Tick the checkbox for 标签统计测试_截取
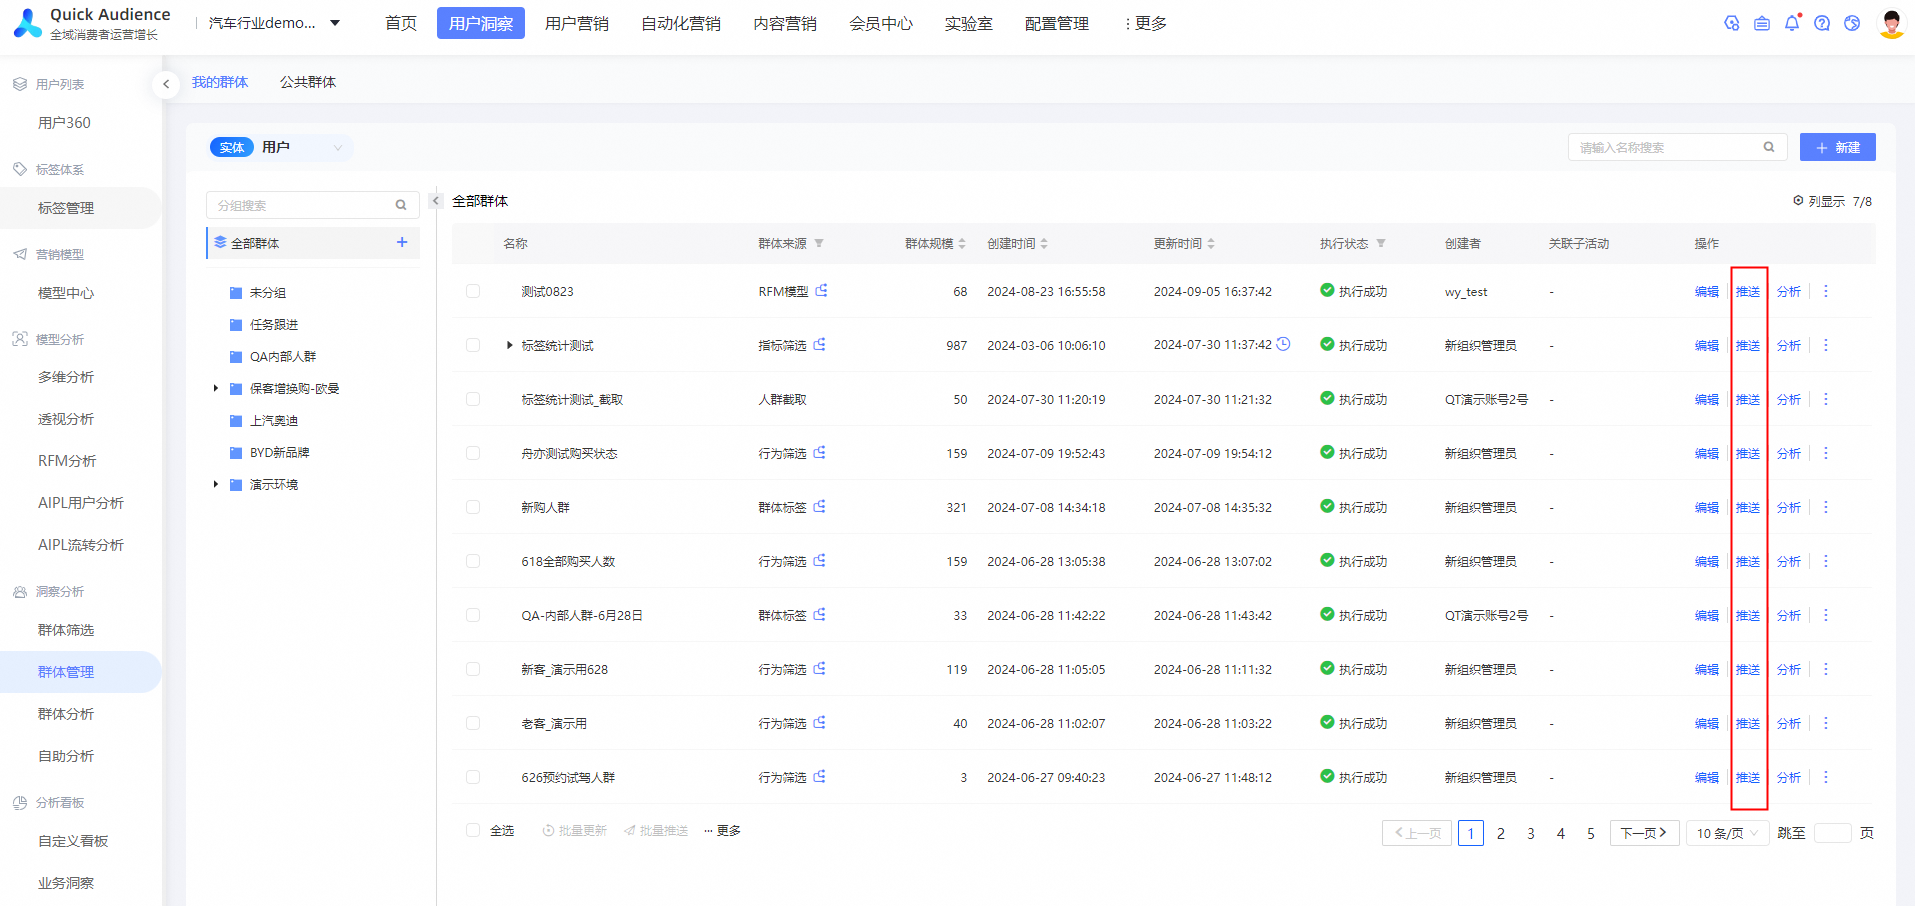The height and width of the screenshot is (906, 1915). (x=473, y=399)
